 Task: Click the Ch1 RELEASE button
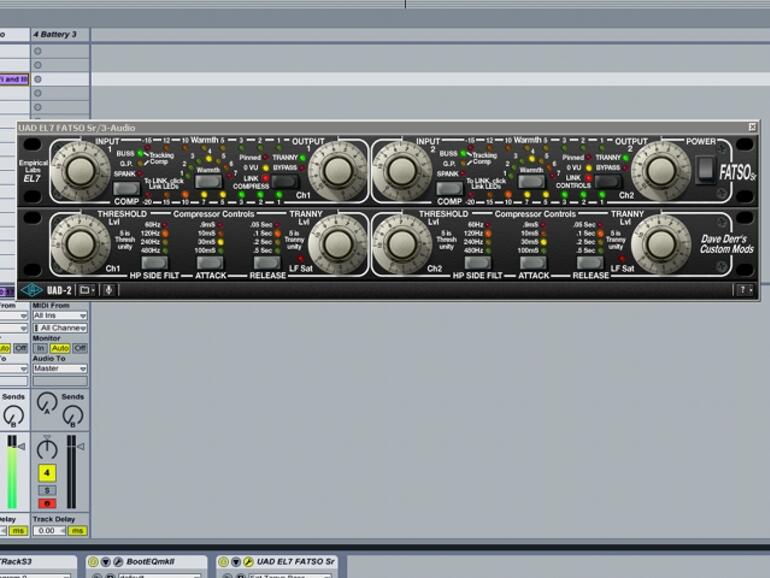[267, 263]
